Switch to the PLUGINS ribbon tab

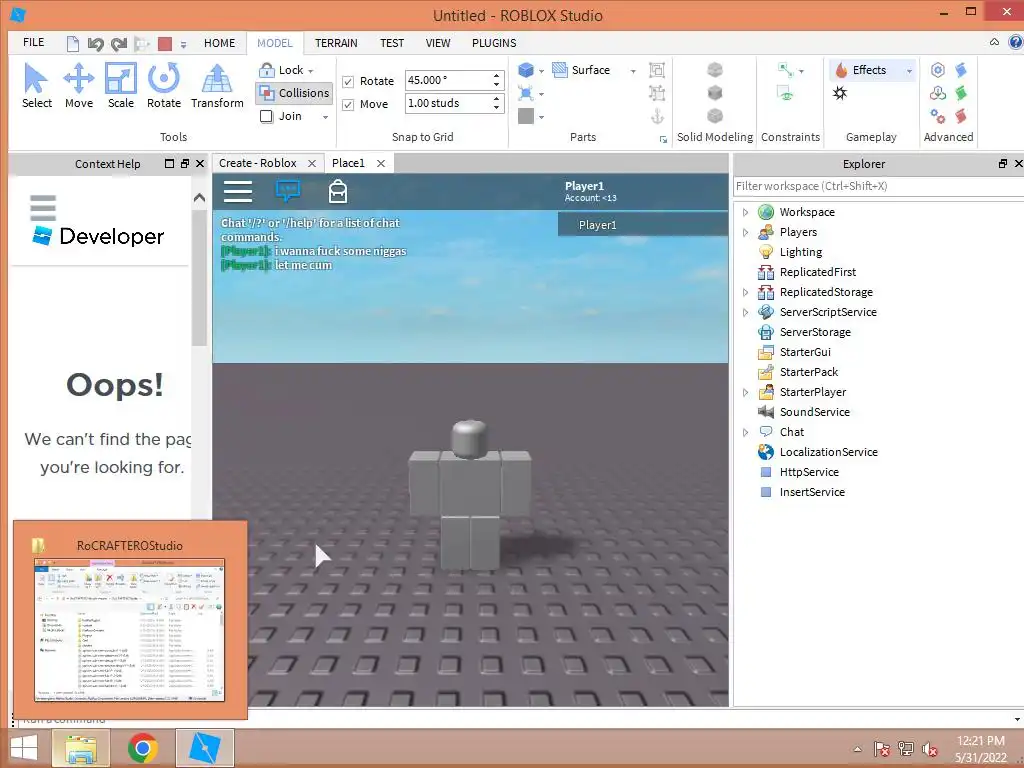(494, 43)
